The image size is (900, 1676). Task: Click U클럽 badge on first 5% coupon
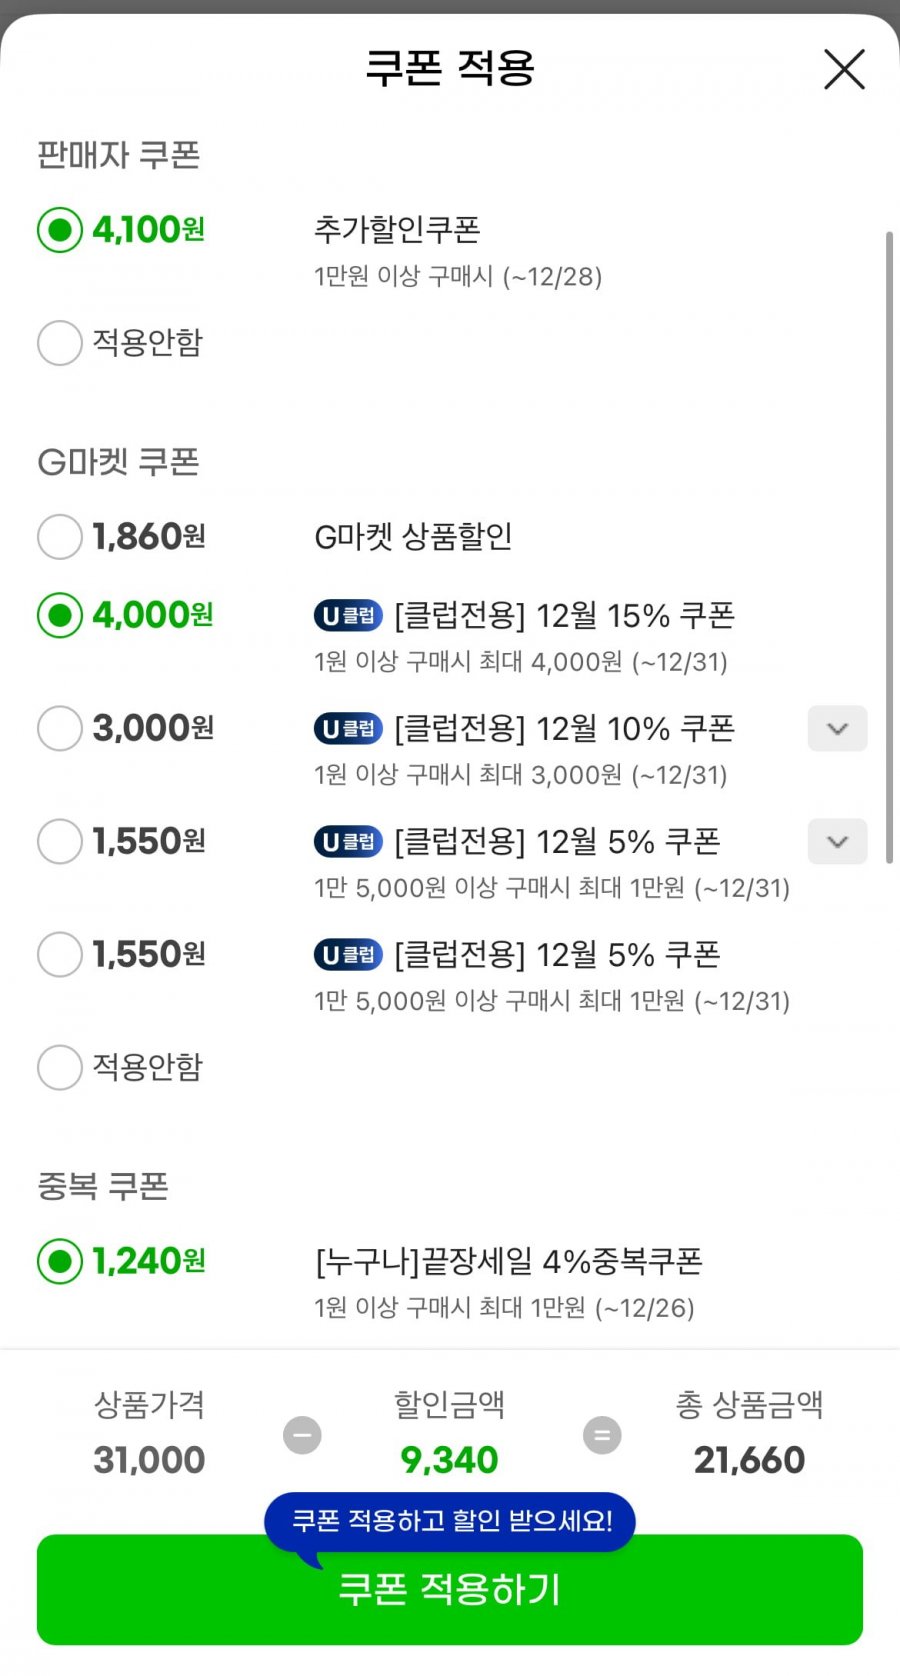348,842
